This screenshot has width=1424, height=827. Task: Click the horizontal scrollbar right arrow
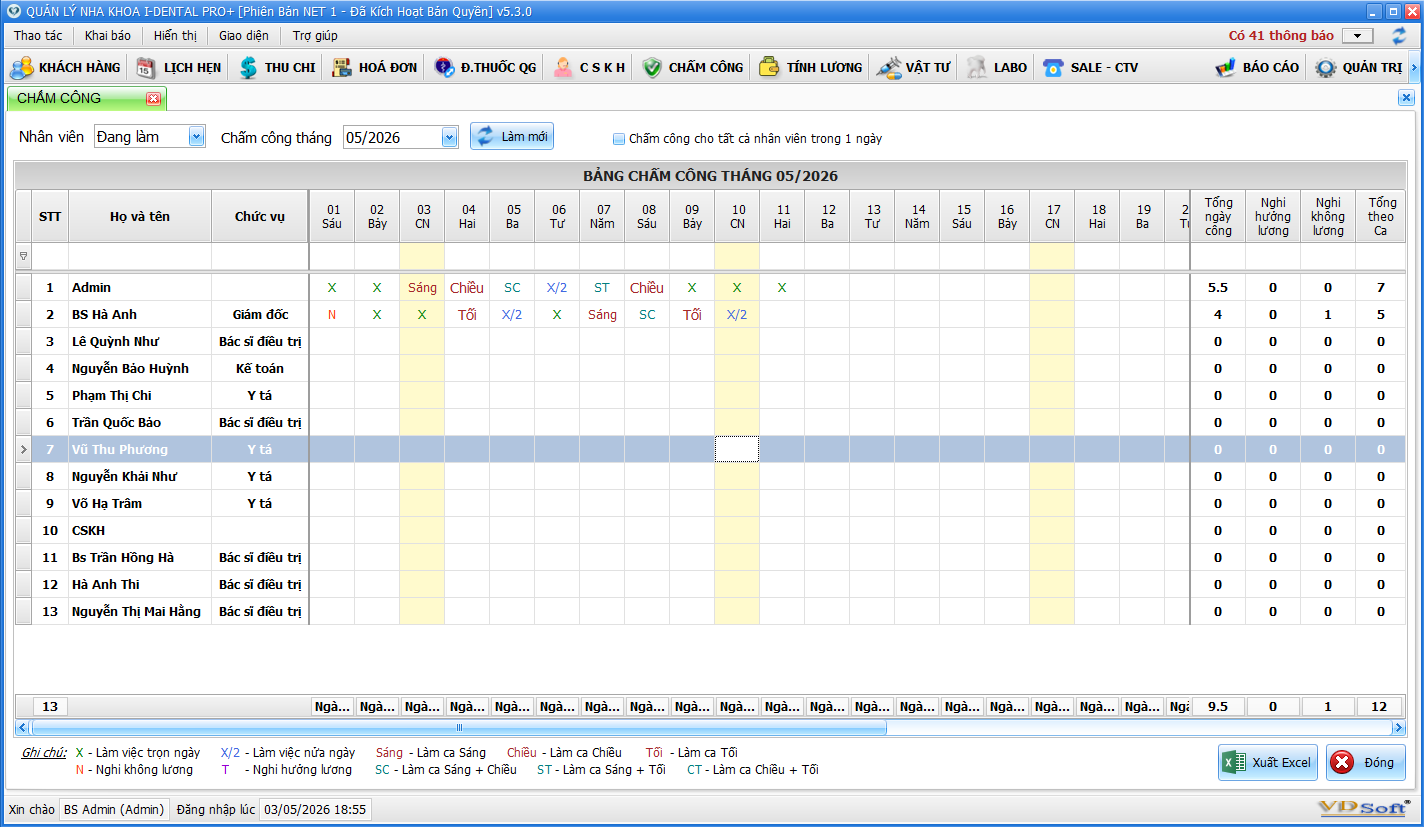(x=1398, y=727)
